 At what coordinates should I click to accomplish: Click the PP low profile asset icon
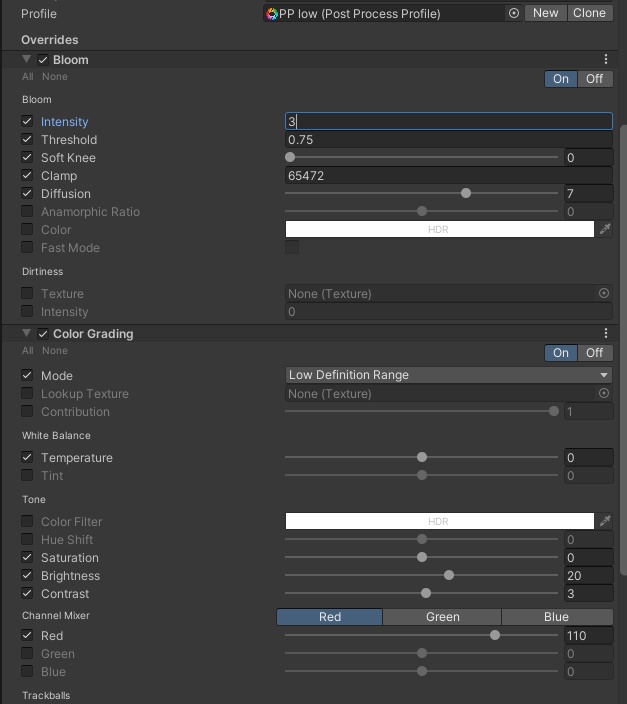coord(272,14)
